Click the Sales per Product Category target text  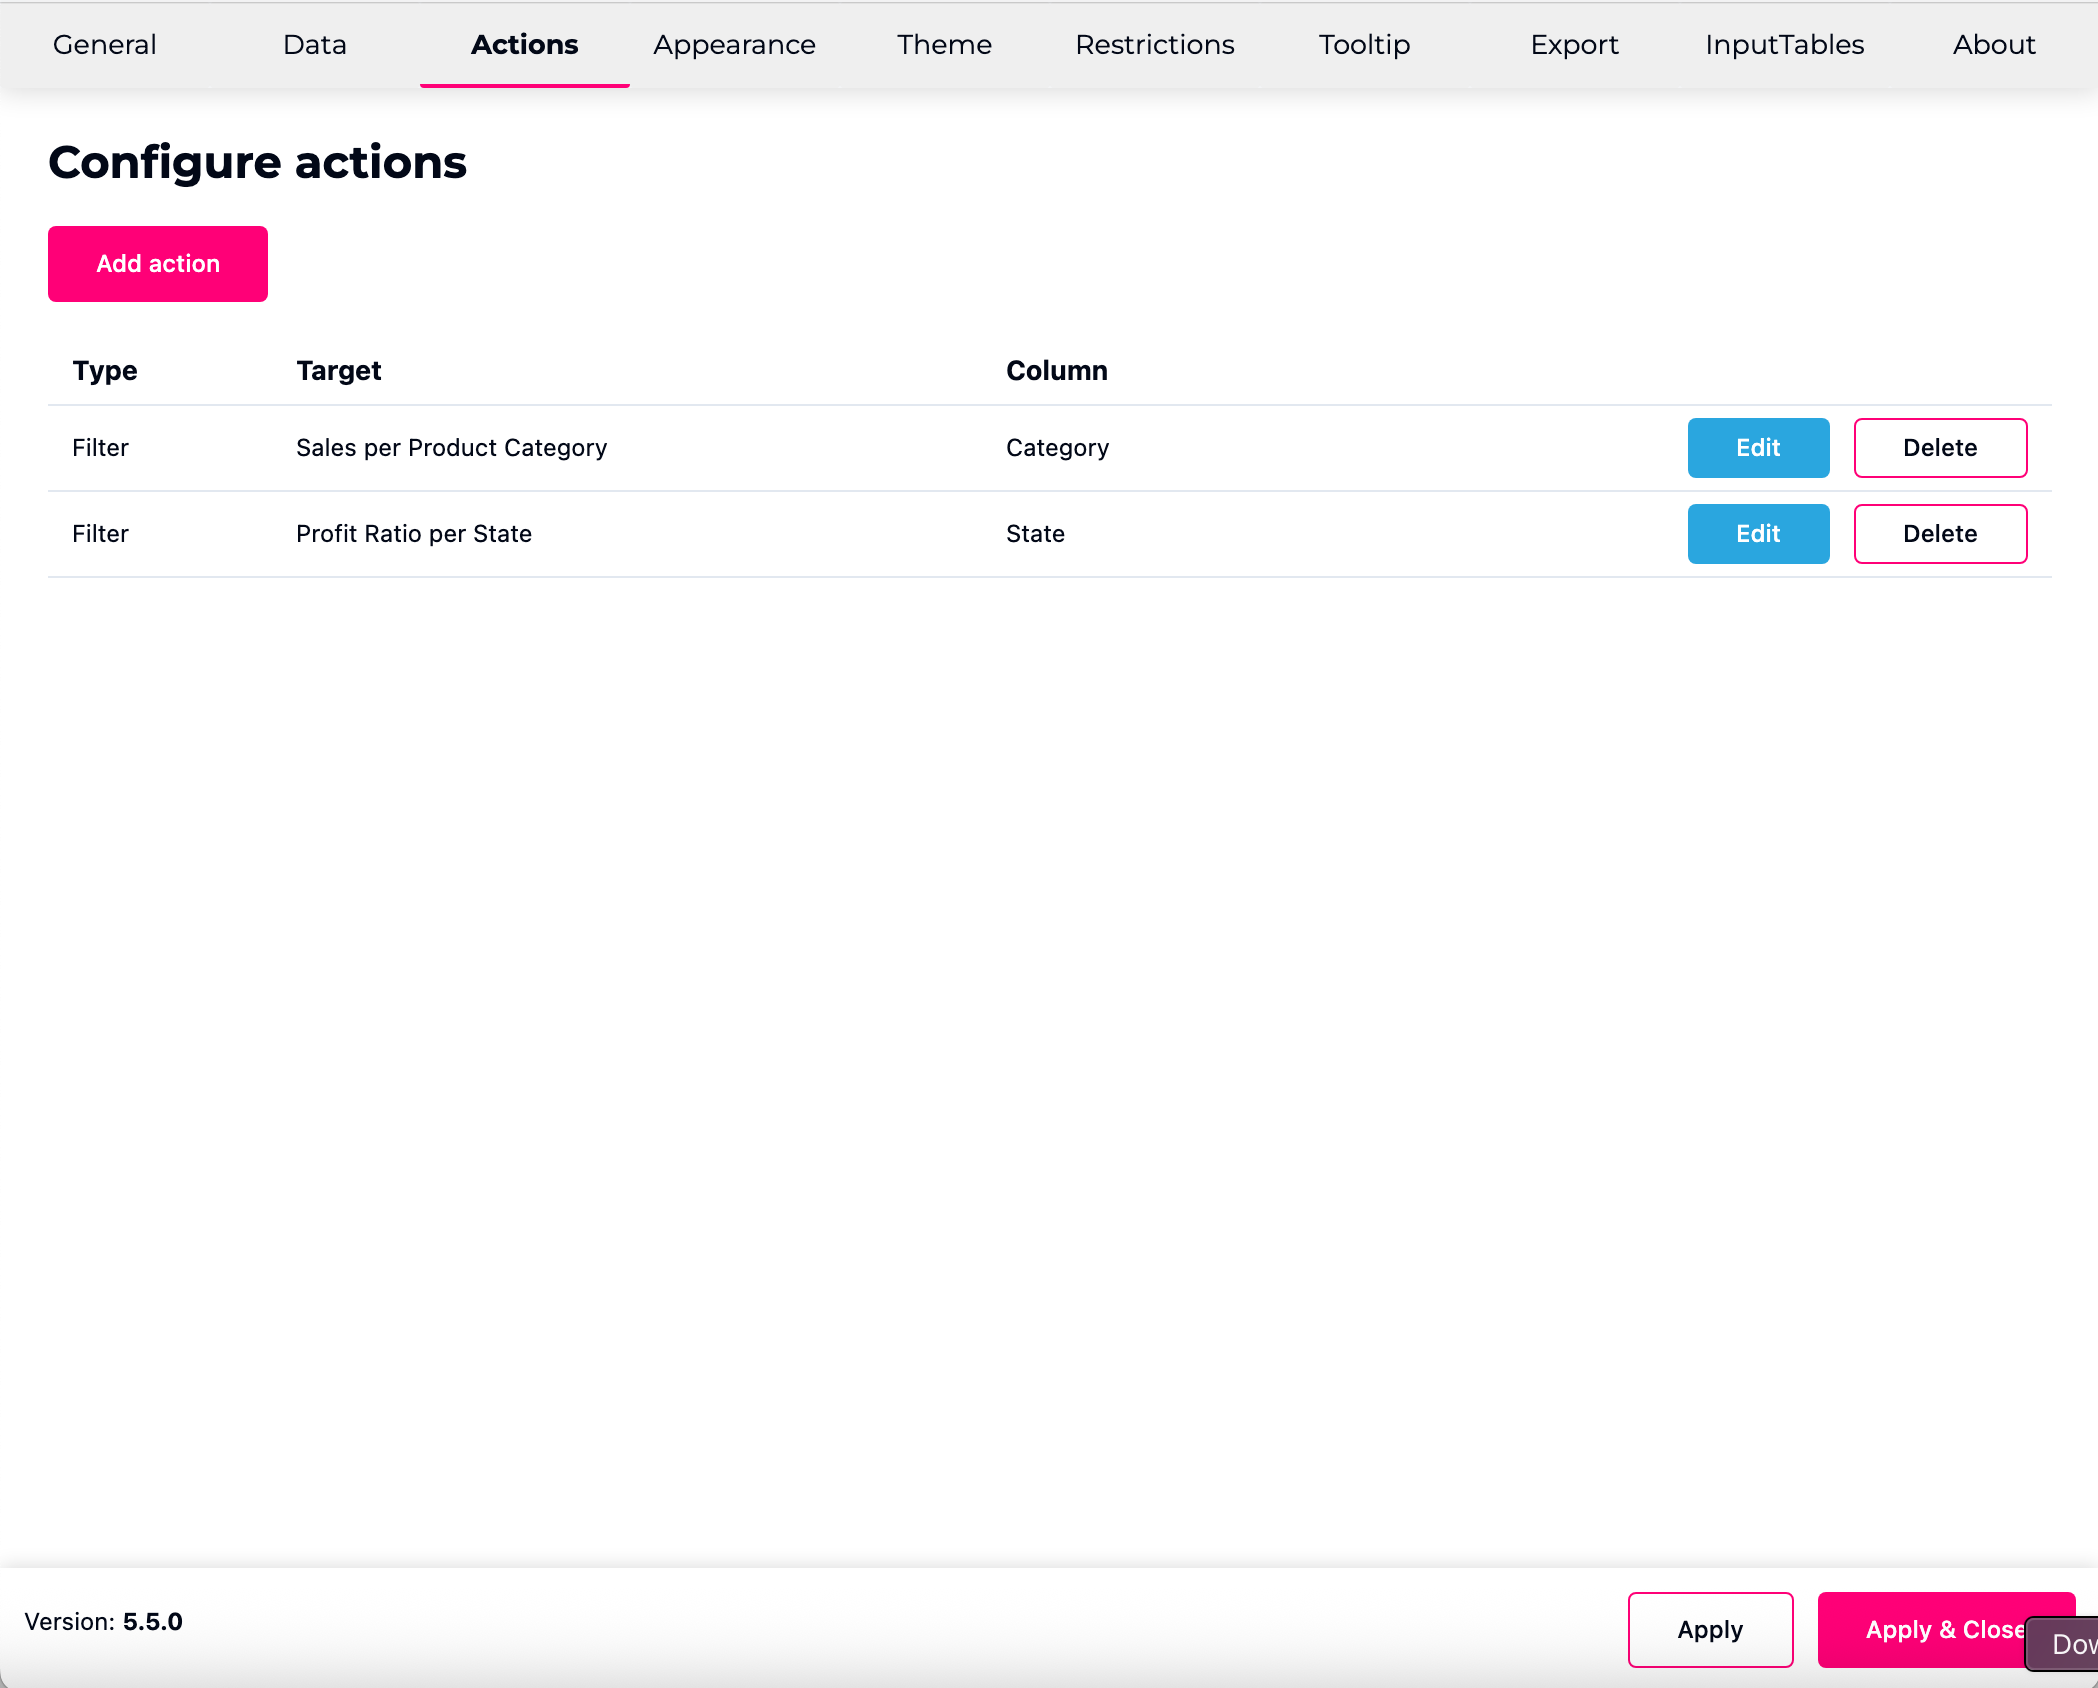[451, 448]
